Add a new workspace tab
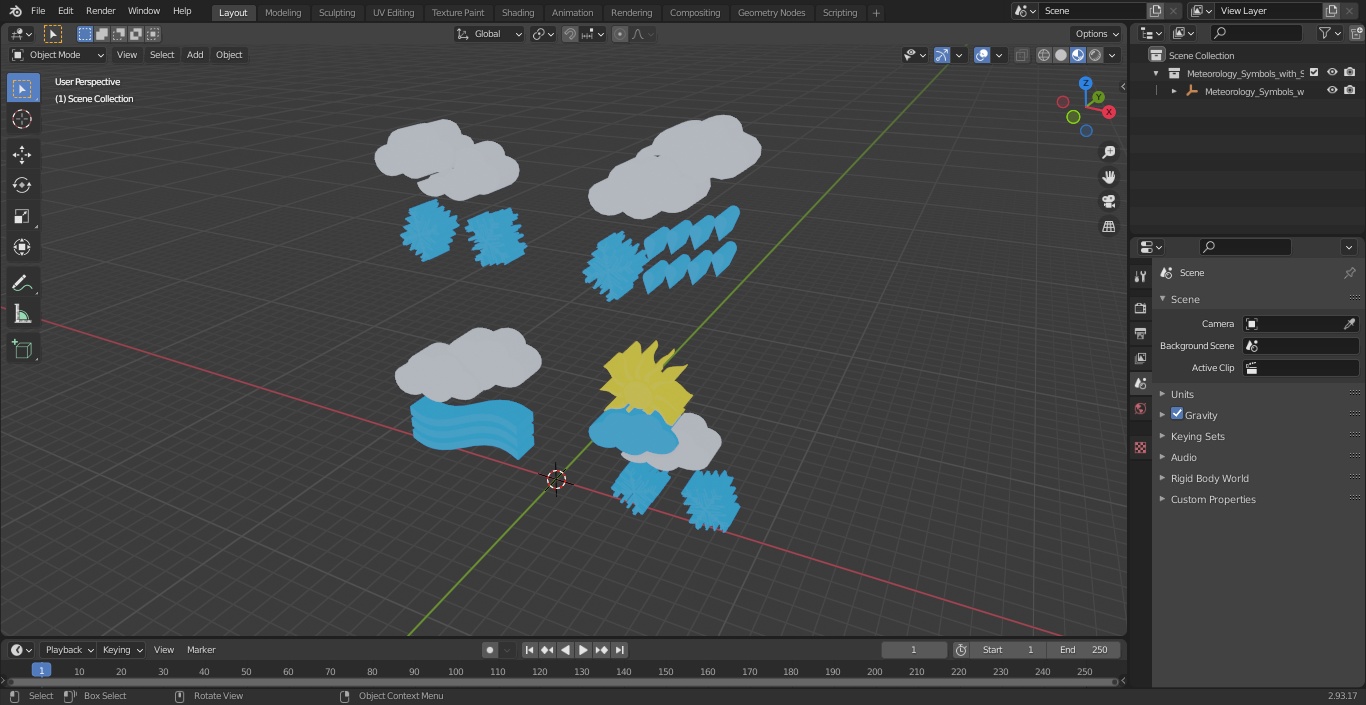Viewport: 1366px width, 705px height. 876,13
